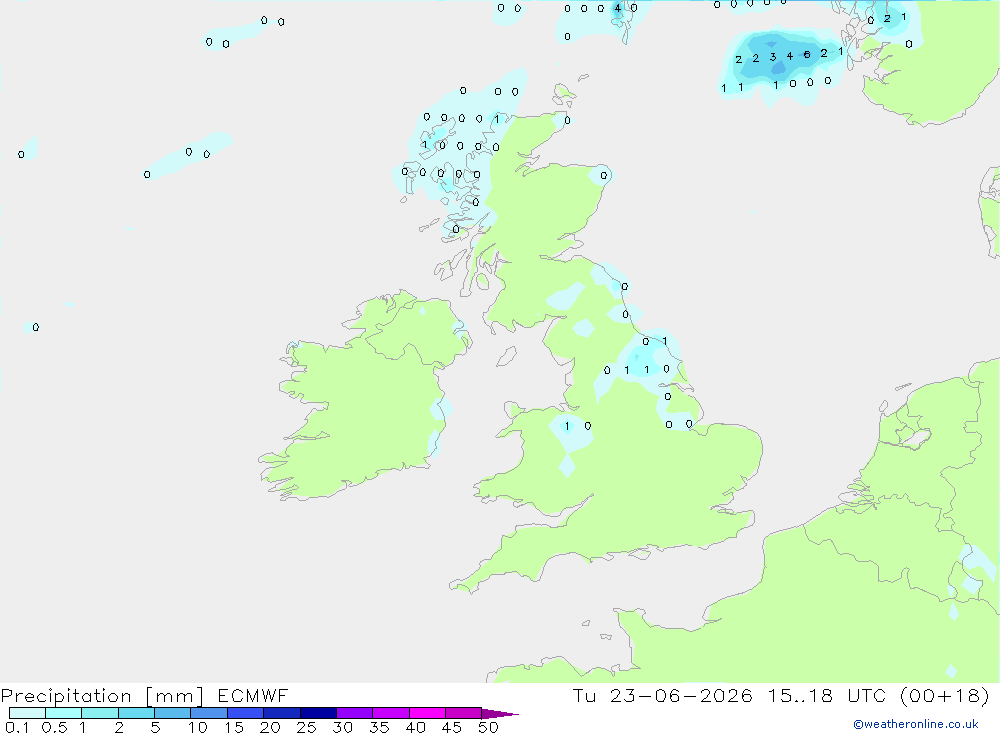Click the "(00+18)" forecast step text
The image size is (1000, 733).
coord(945,695)
